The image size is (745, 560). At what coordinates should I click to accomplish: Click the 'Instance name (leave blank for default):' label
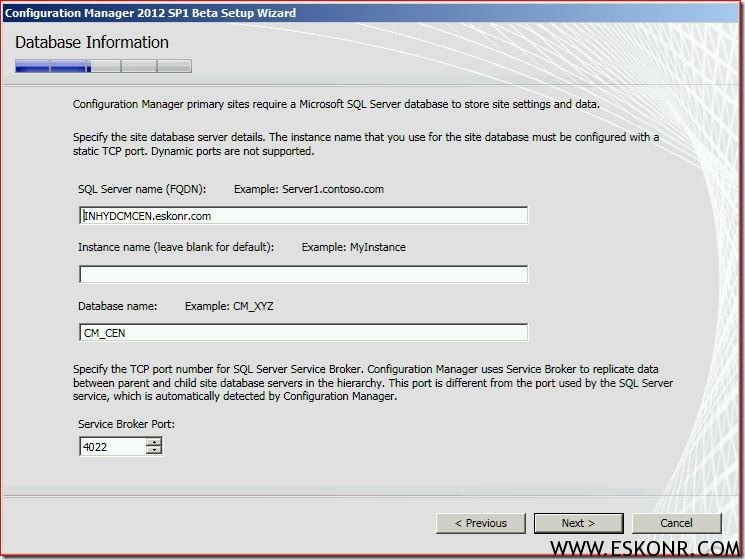176,247
